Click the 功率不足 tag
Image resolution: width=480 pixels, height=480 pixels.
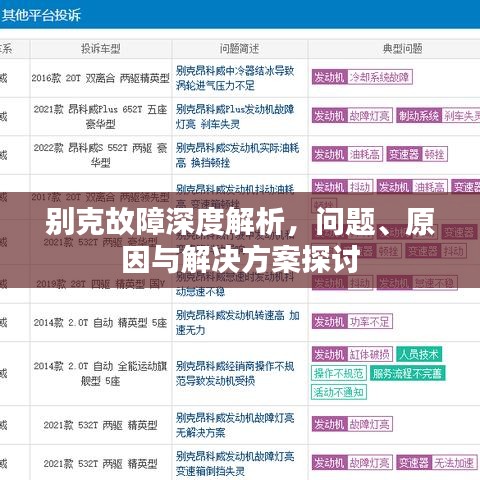370,322
